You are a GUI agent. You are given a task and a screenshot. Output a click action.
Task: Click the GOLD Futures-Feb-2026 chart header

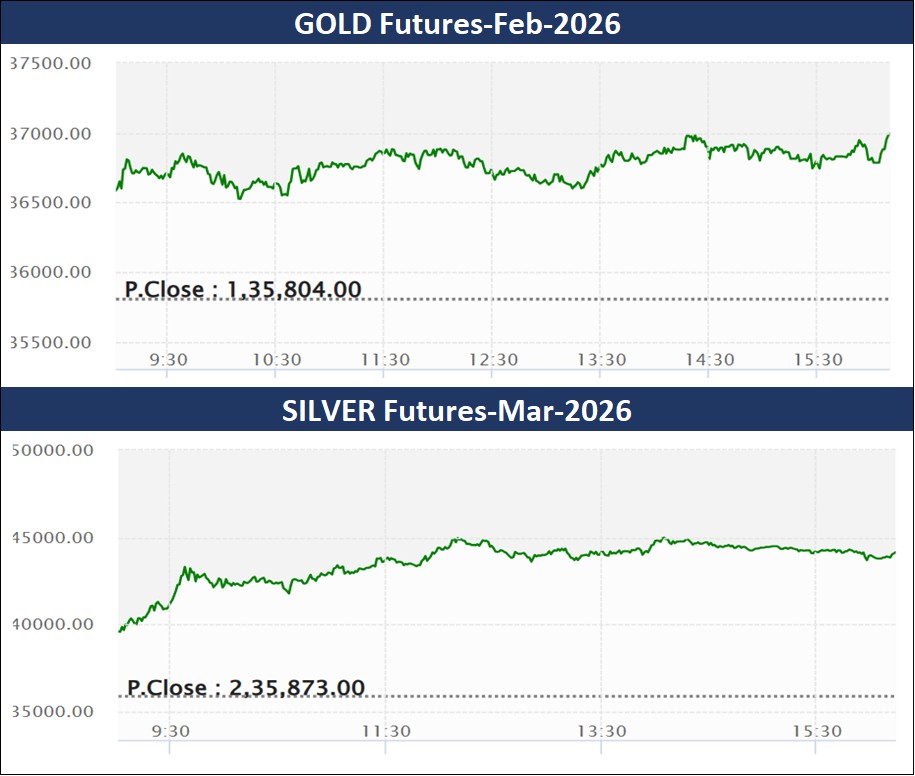pos(457,24)
